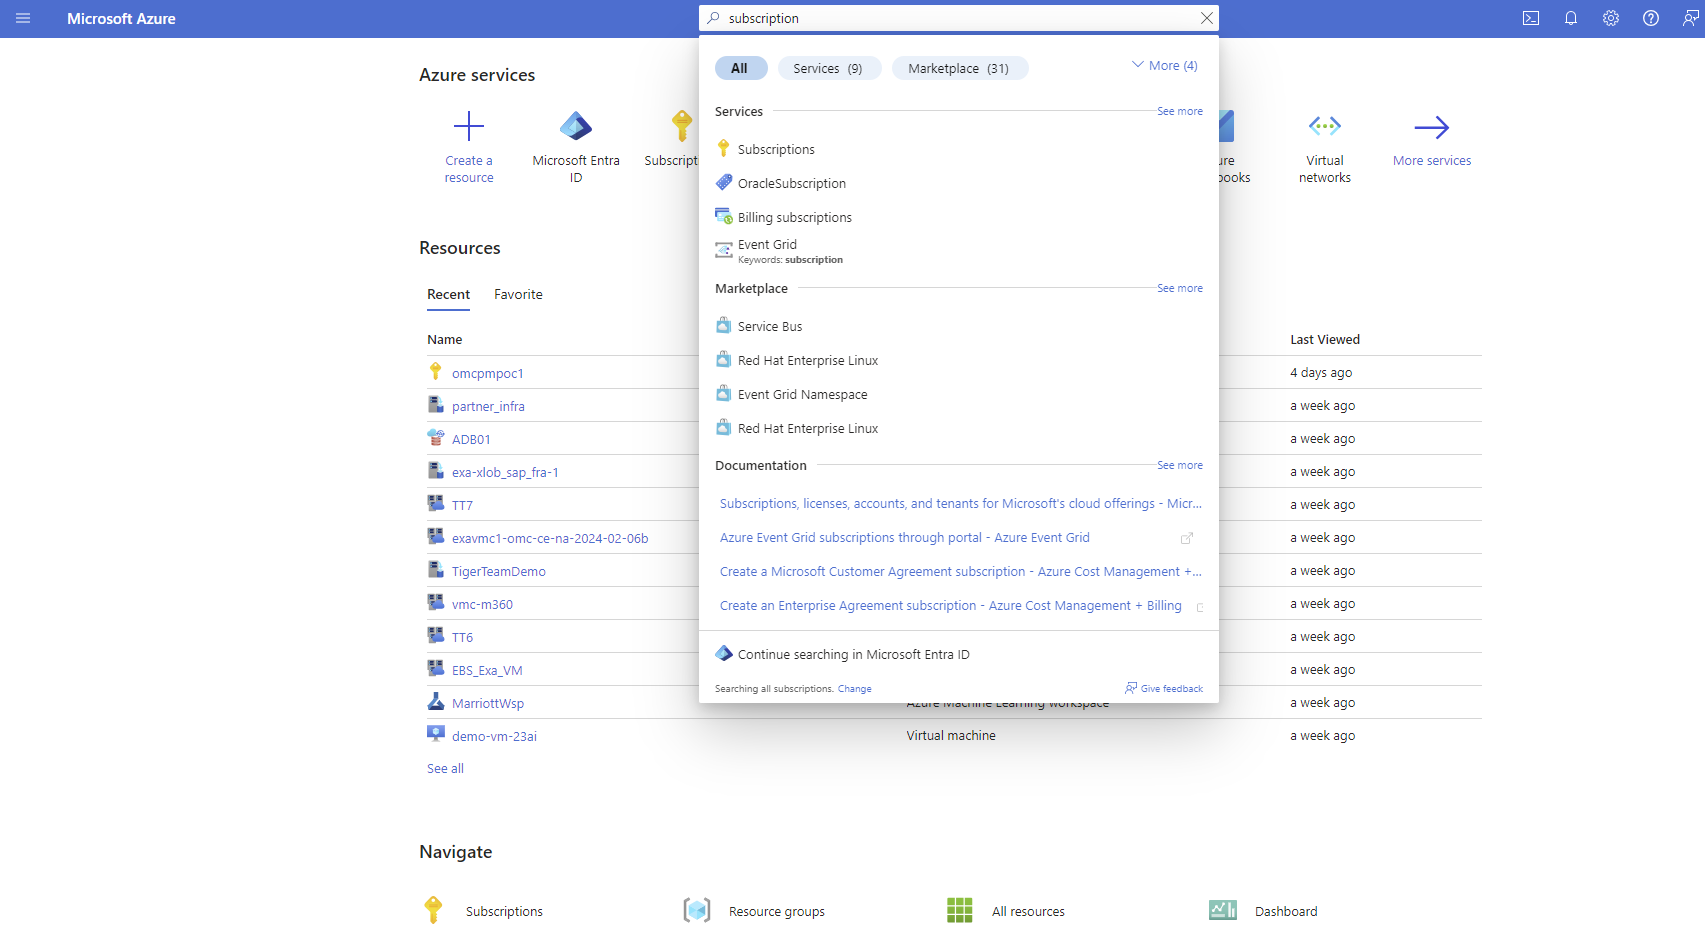Sort by Name column header
This screenshot has height=940, width=1705.
445,340
